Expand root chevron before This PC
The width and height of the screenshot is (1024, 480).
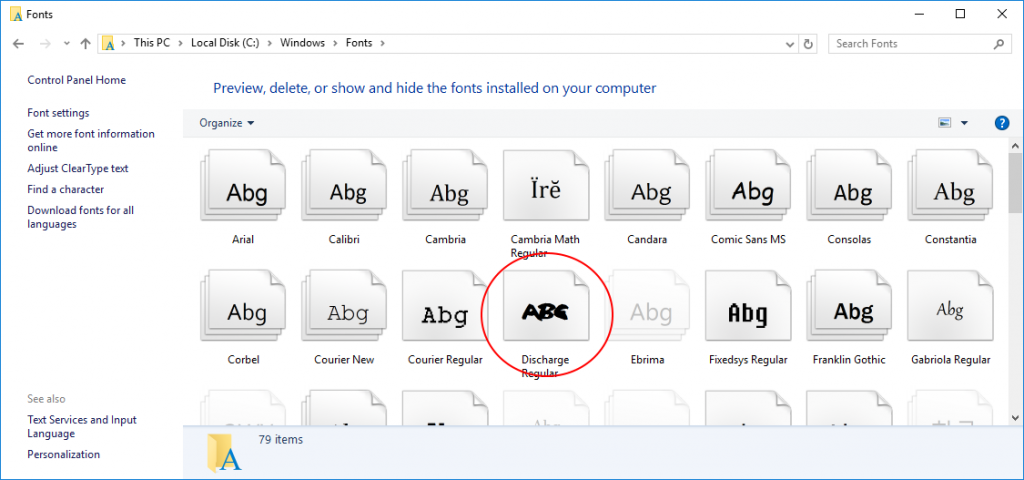pos(123,43)
